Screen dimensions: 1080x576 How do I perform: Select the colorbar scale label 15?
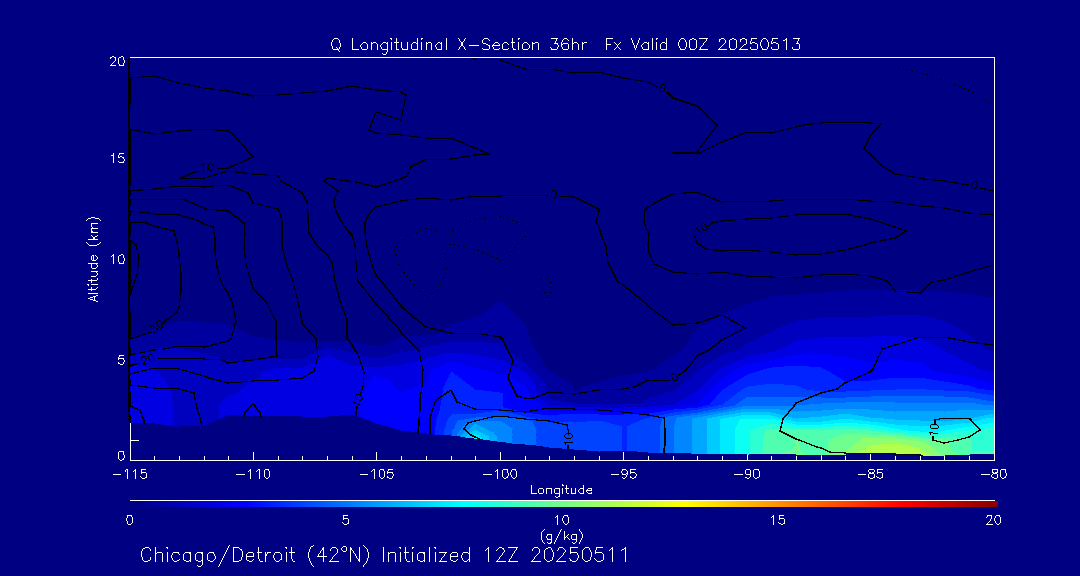click(x=778, y=520)
